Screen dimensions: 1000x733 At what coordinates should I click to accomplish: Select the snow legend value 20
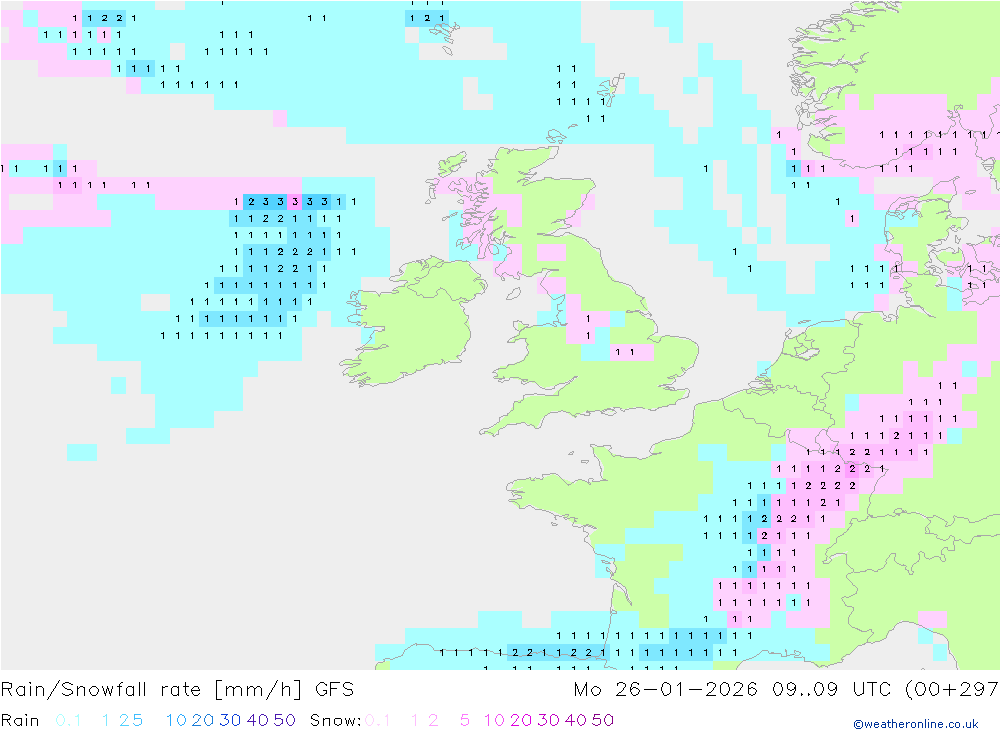tap(521, 720)
